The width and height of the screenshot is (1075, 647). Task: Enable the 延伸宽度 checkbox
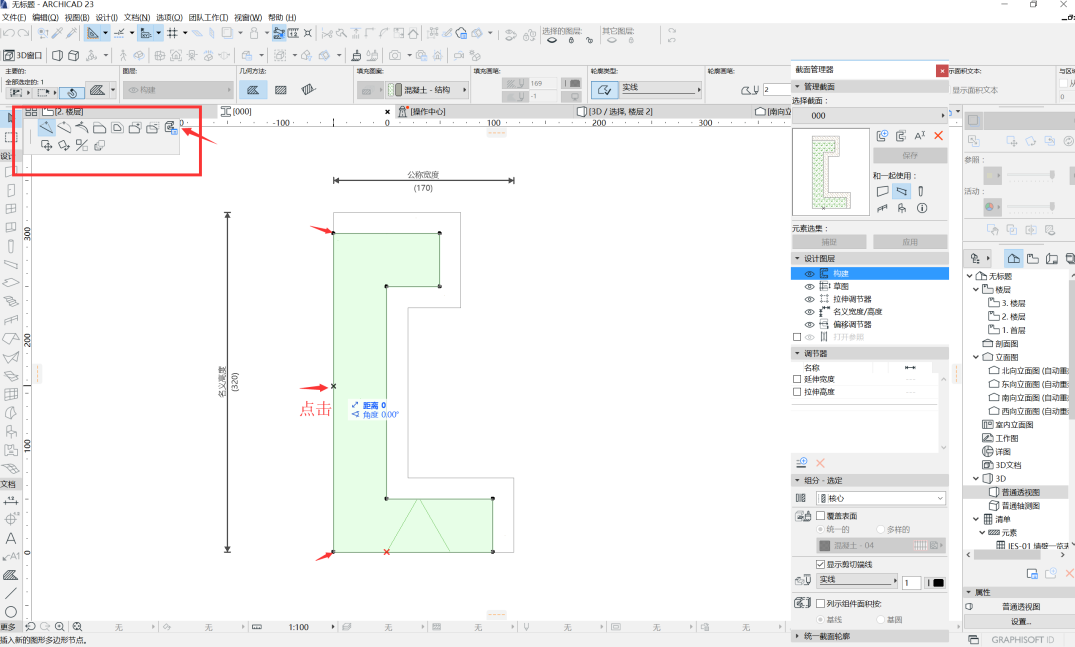[x=797, y=379]
